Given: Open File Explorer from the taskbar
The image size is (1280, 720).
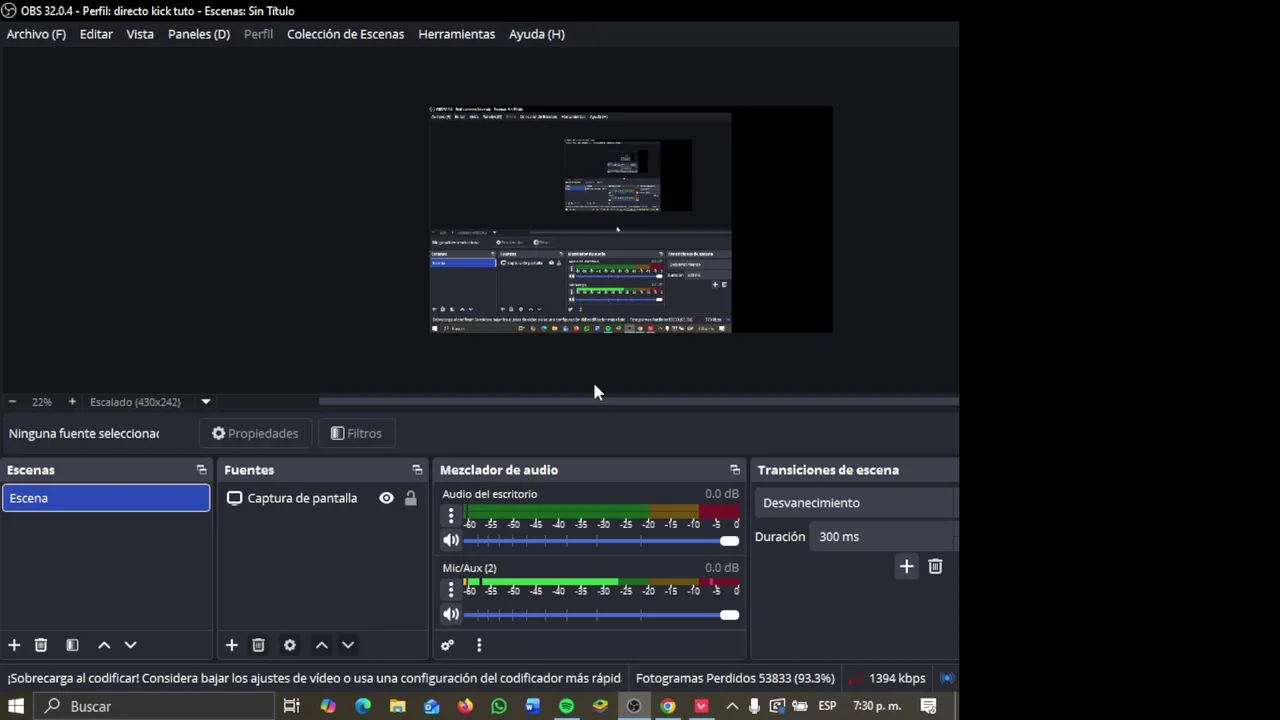Looking at the screenshot, I should [397, 706].
